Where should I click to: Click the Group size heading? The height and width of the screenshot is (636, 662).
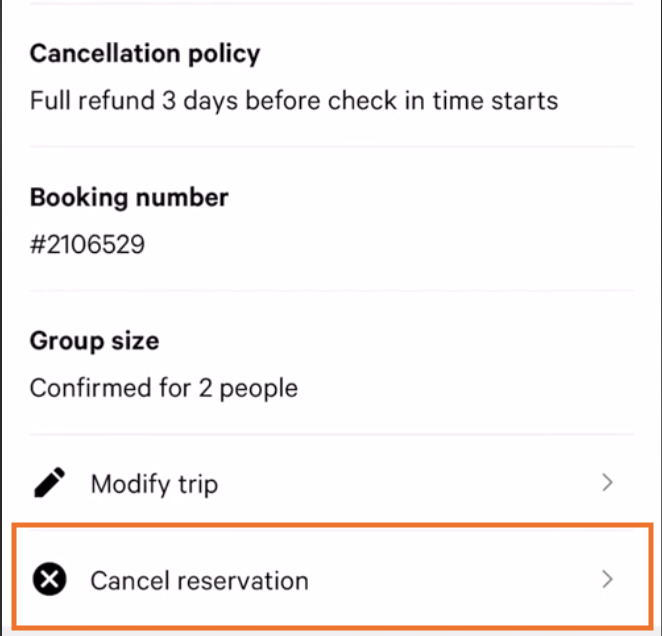coord(95,341)
